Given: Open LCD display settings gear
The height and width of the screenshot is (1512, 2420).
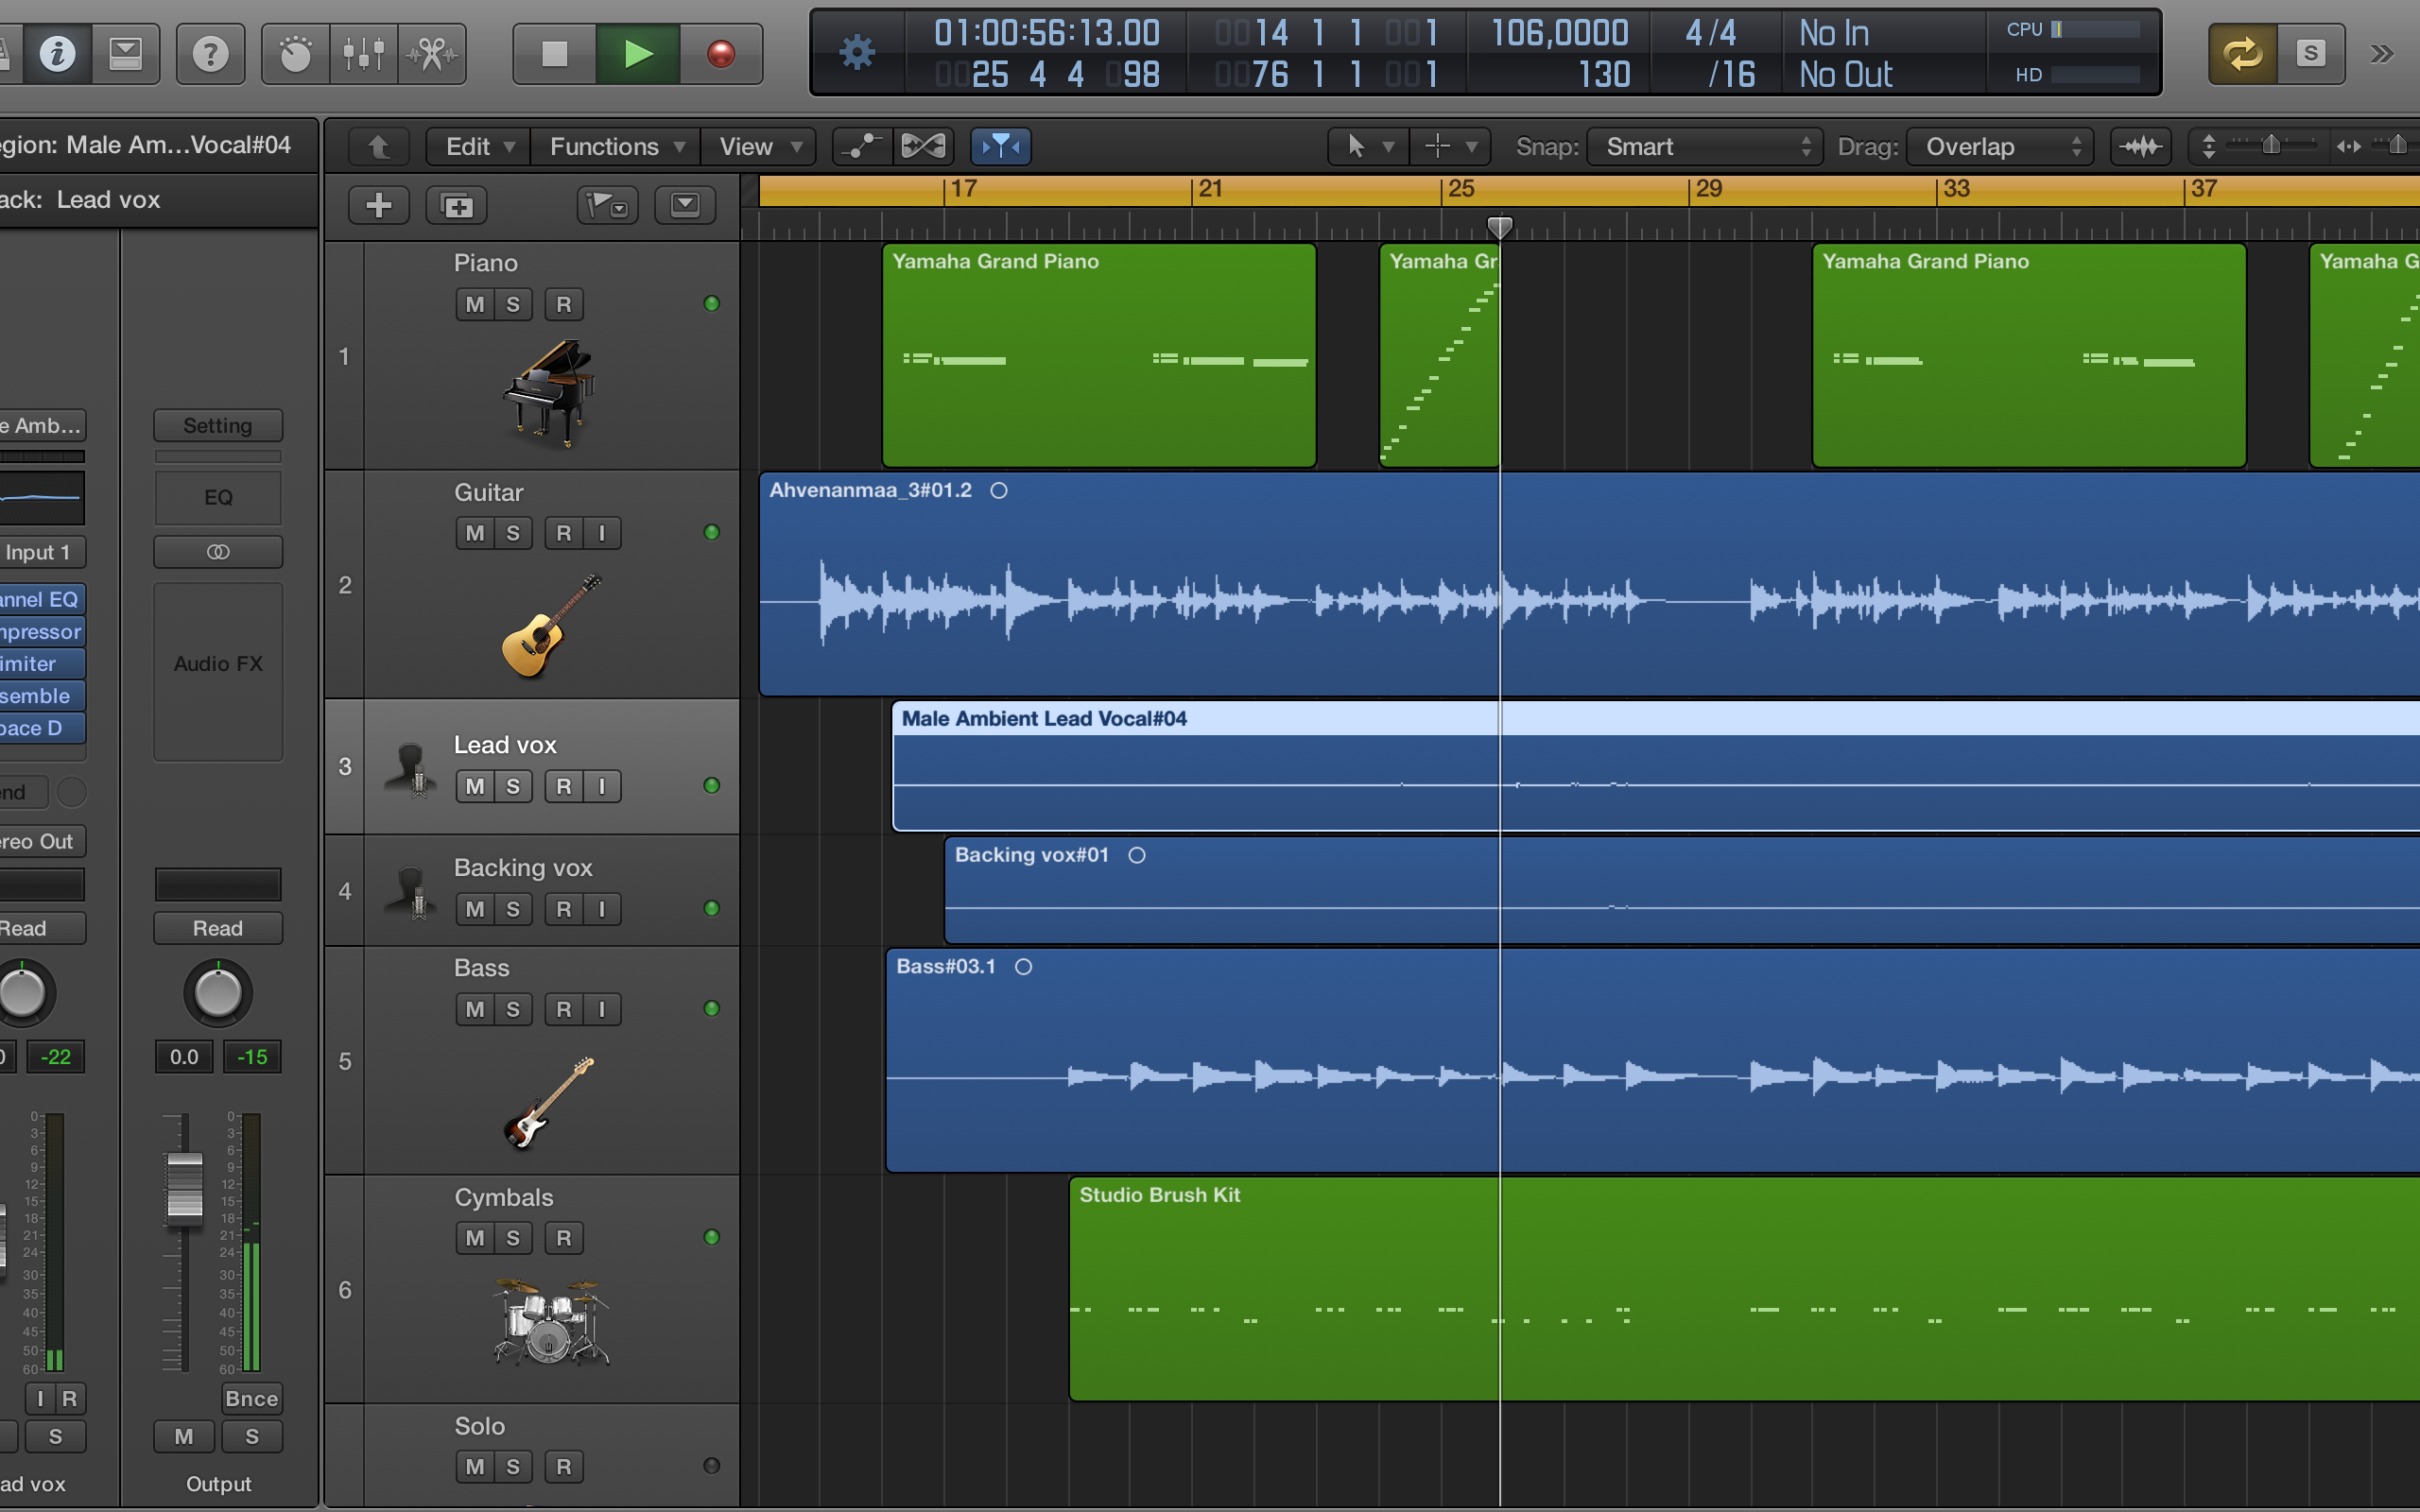Looking at the screenshot, I should click(x=857, y=53).
